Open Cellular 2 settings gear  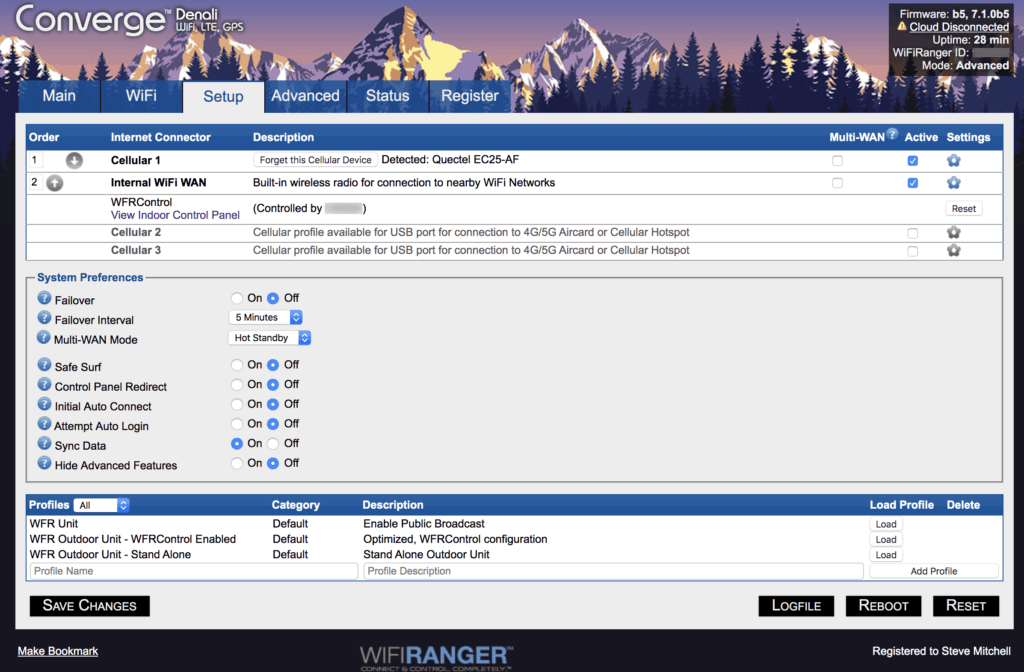(x=953, y=232)
